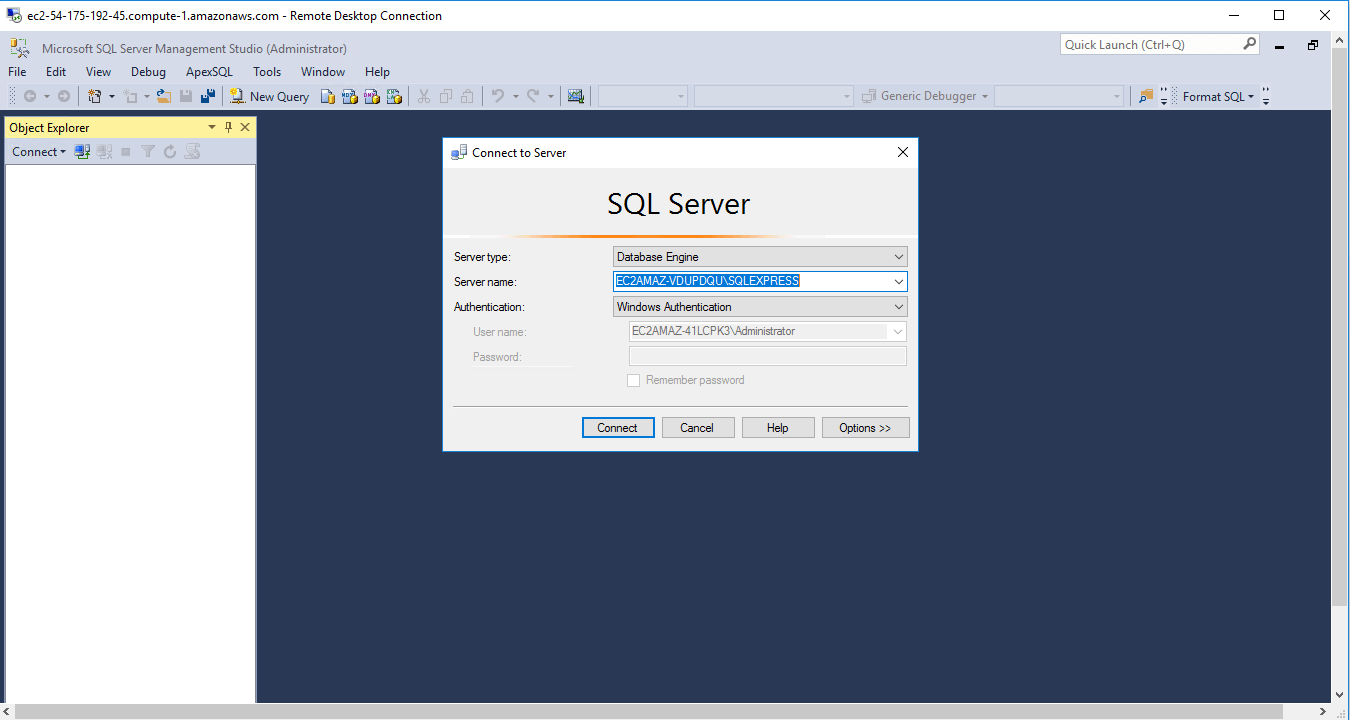Viewport: 1350px width, 720px height.
Task: Pin Object Explorer open with the pin toggle
Action: click(228, 127)
